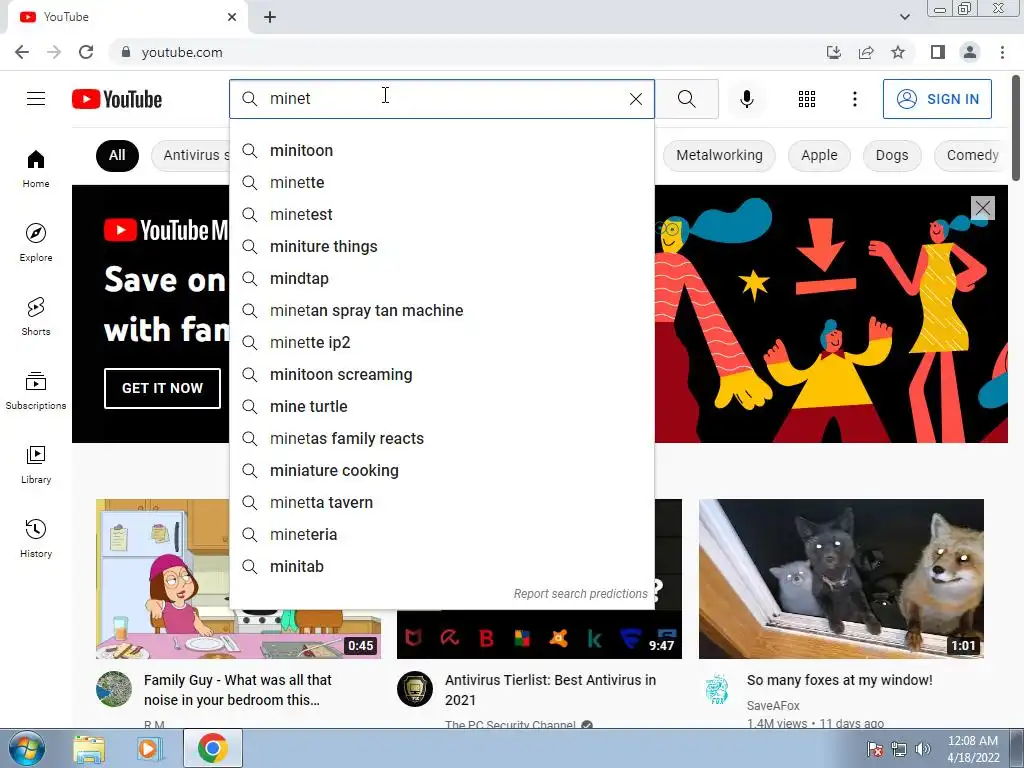Open Chrome three-dot menu
Screen dimensions: 1024x768
click(1002, 52)
